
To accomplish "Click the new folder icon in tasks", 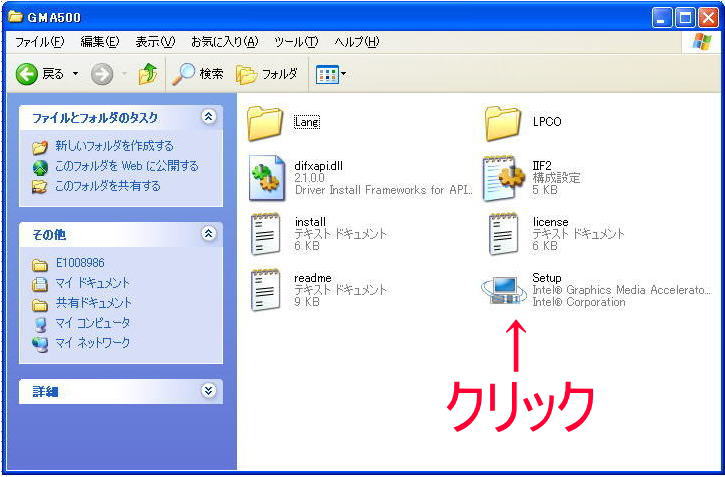I will pos(40,147).
